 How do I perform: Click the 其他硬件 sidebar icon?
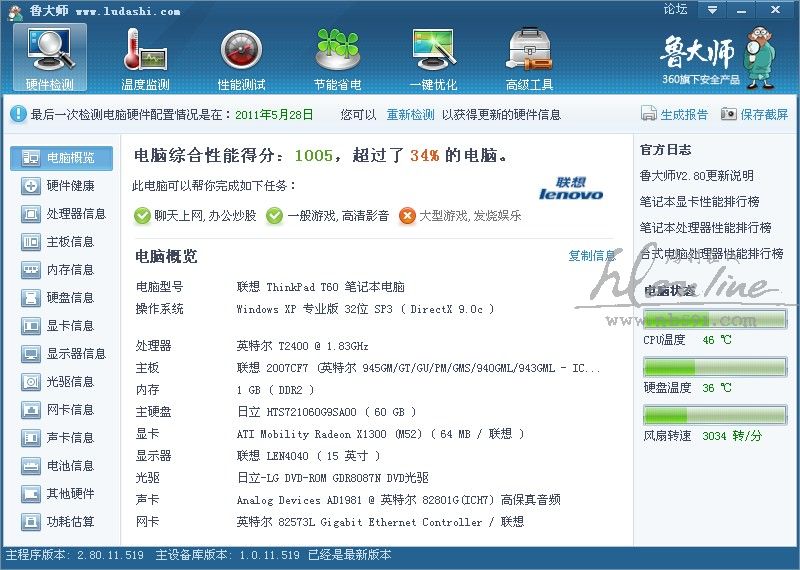(x=31, y=494)
